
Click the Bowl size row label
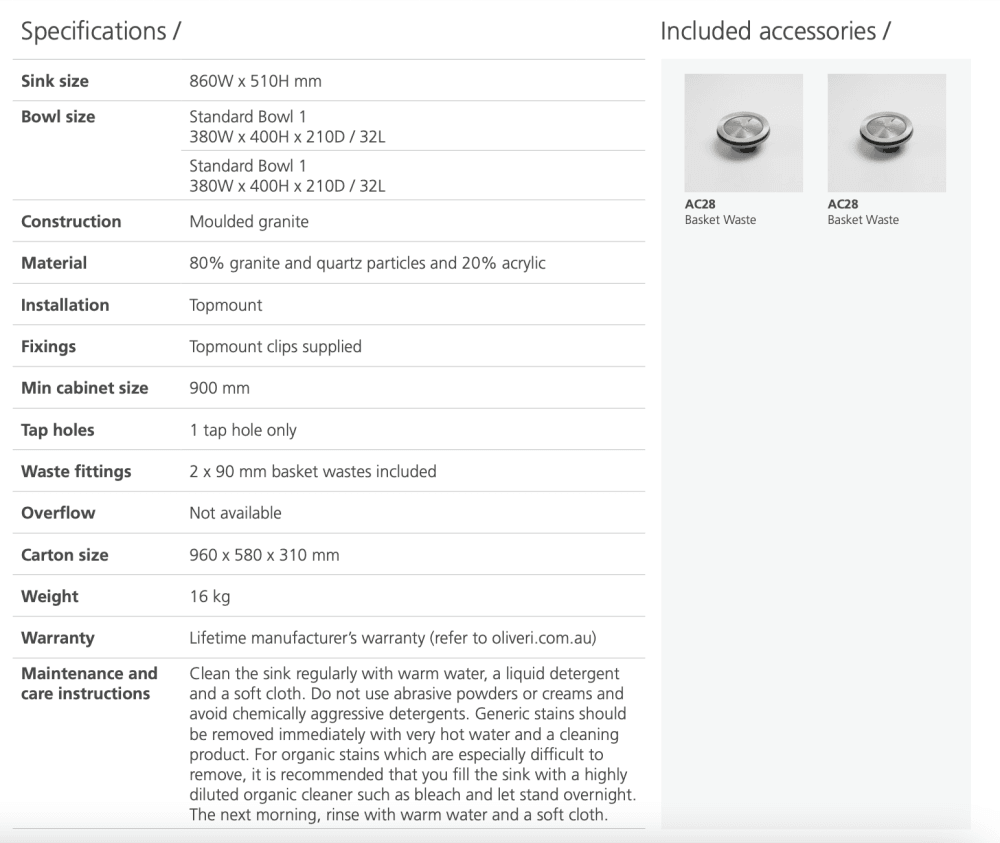tap(58, 117)
